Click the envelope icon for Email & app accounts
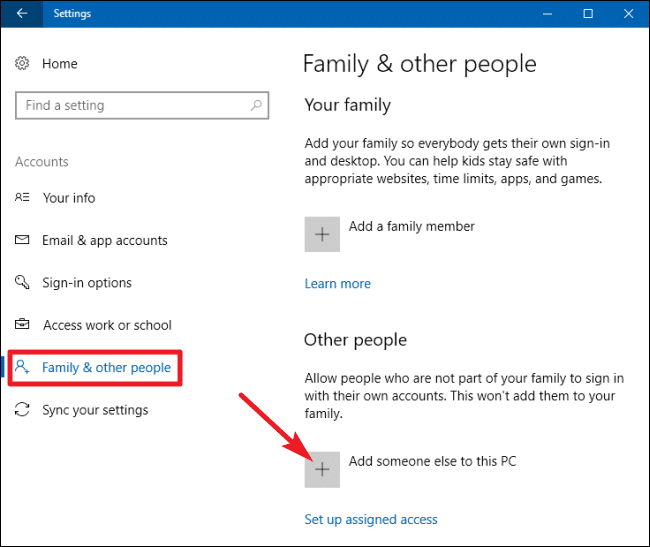Viewport: 650px width, 547px height. pyautogui.click(x=23, y=241)
